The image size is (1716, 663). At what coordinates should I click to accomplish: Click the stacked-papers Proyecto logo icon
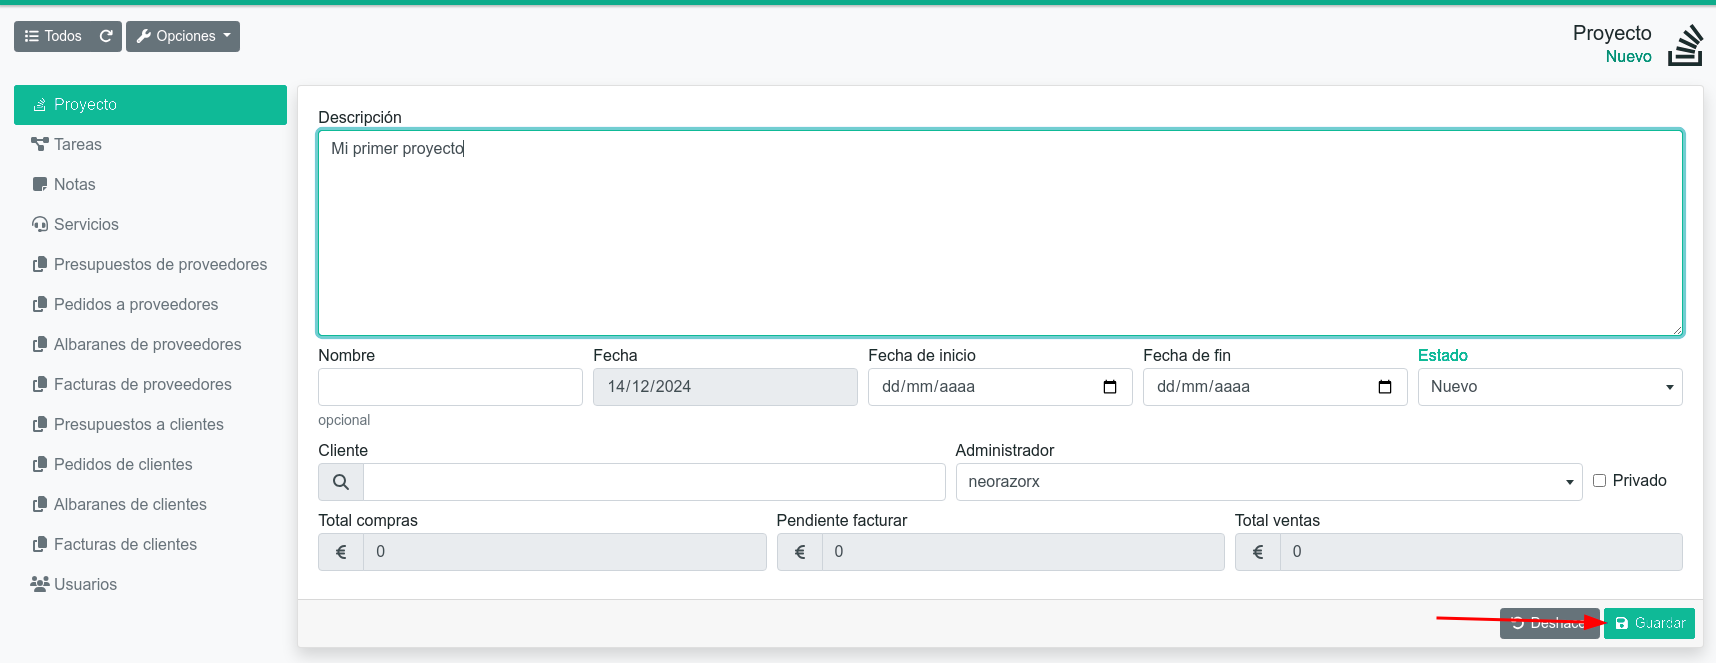tap(1685, 45)
